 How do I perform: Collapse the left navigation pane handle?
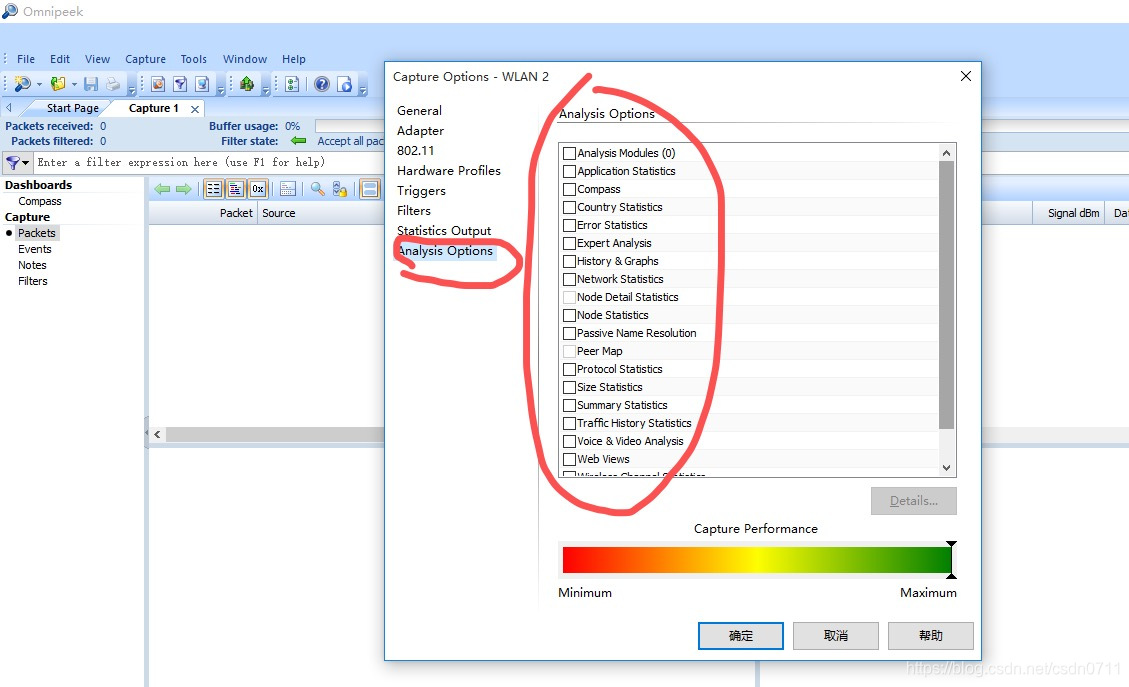click(147, 434)
